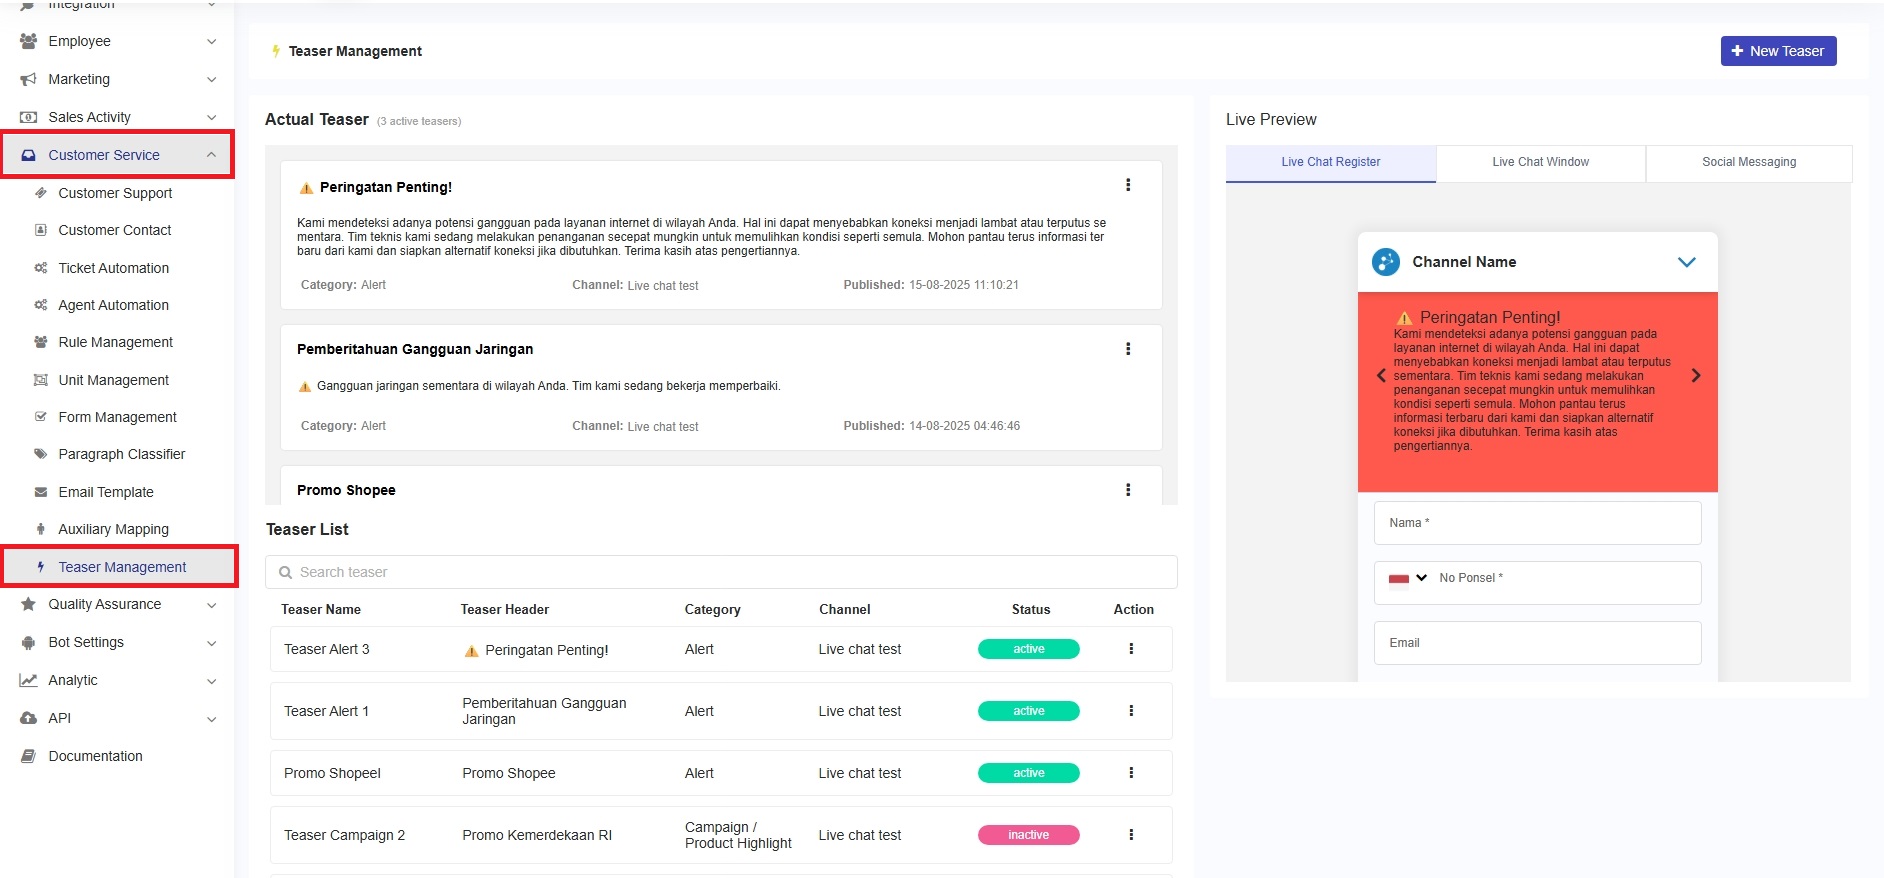Click the Channel Name avatar icon

[1386, 262]
